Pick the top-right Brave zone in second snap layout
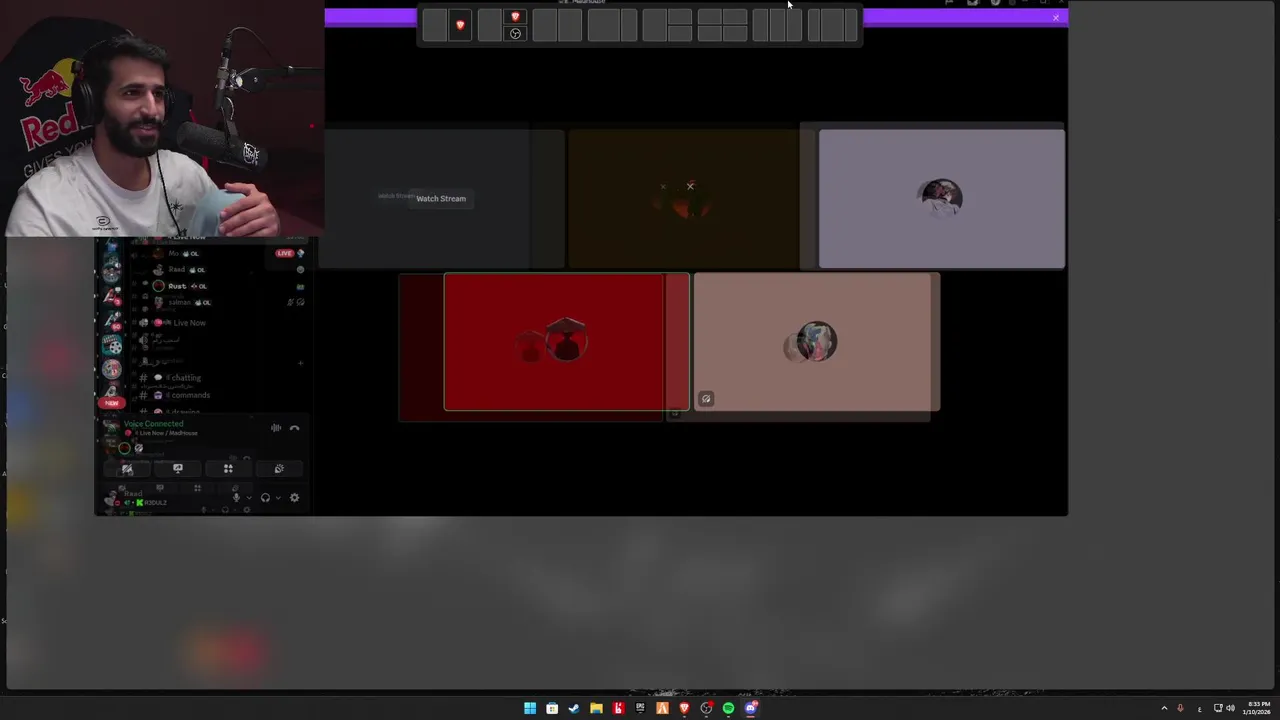Screen dimensions: 1280x720 (515, 16)
